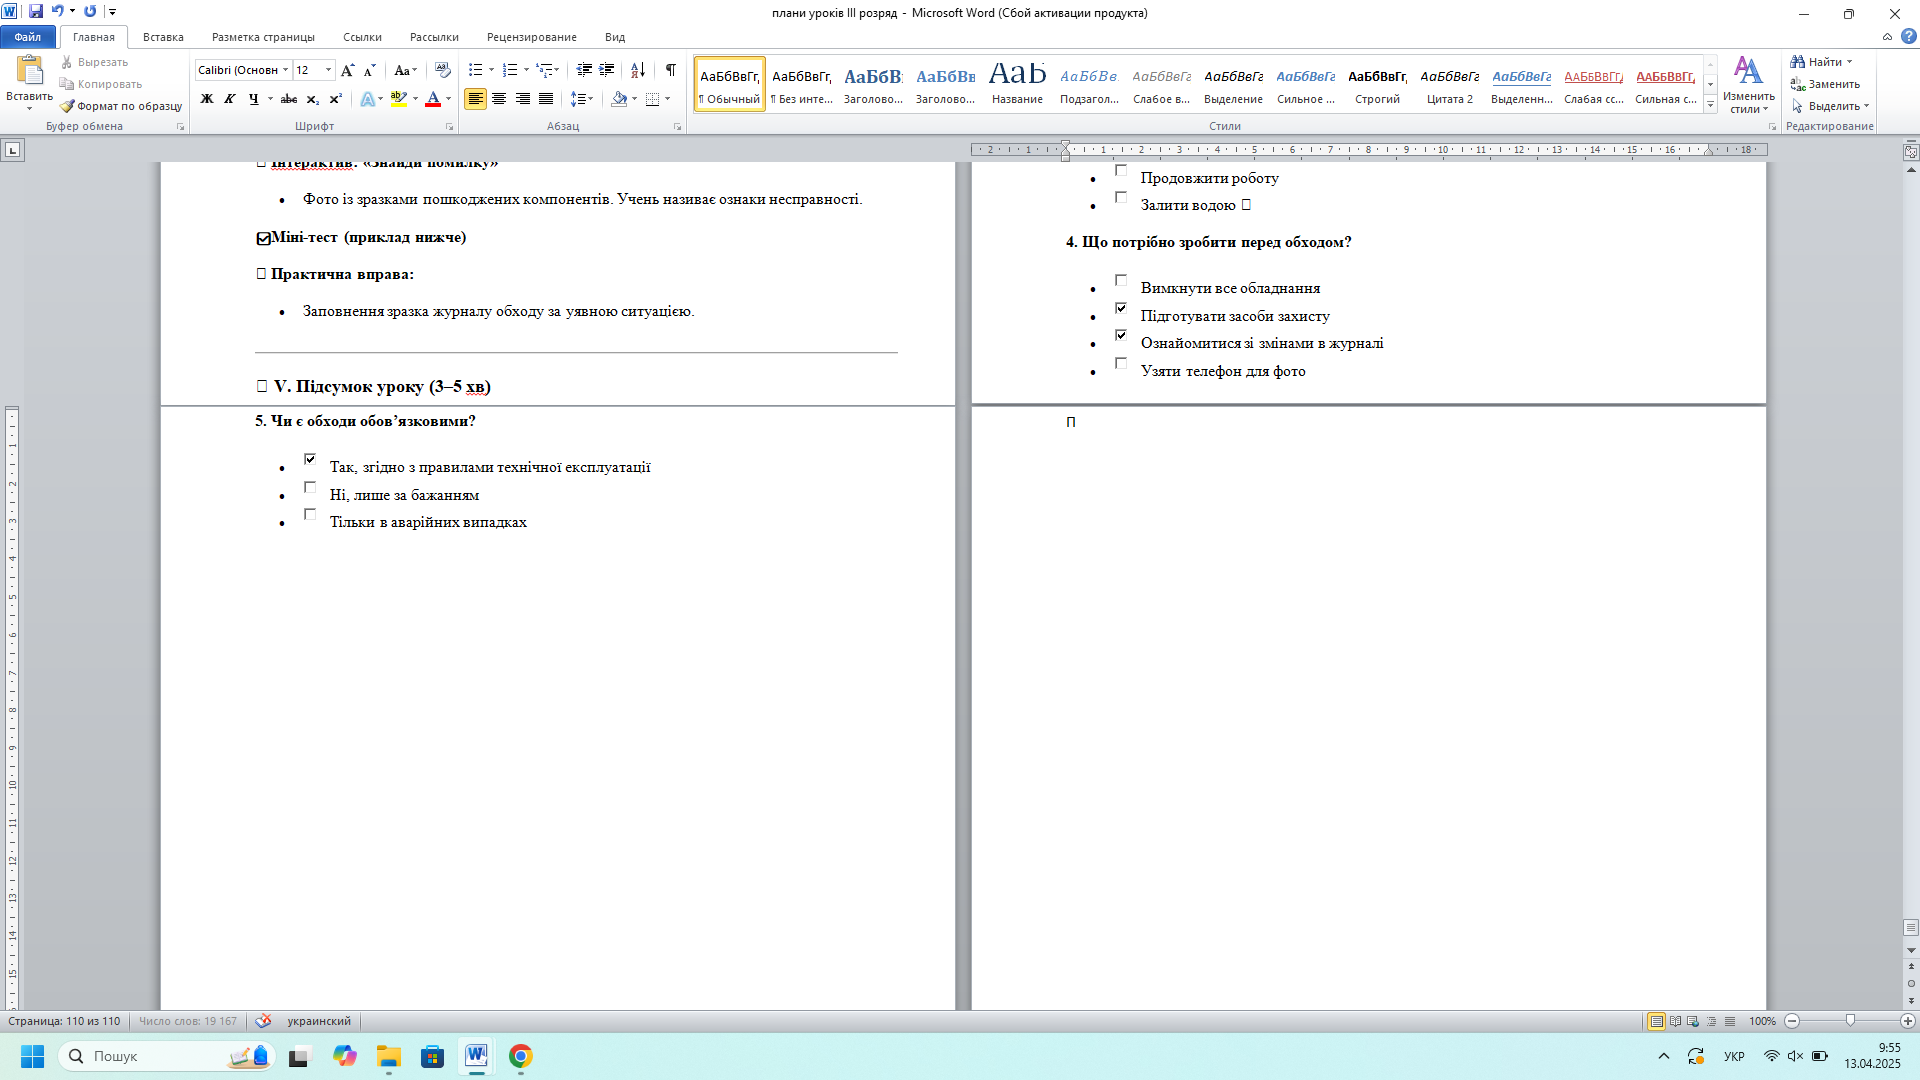Check the 'Ні, лише за бажанням' checkbox
Image resolution: width=1920 pixels, height=1080 pixels.
pyautogui.click(x=310, y=488)
